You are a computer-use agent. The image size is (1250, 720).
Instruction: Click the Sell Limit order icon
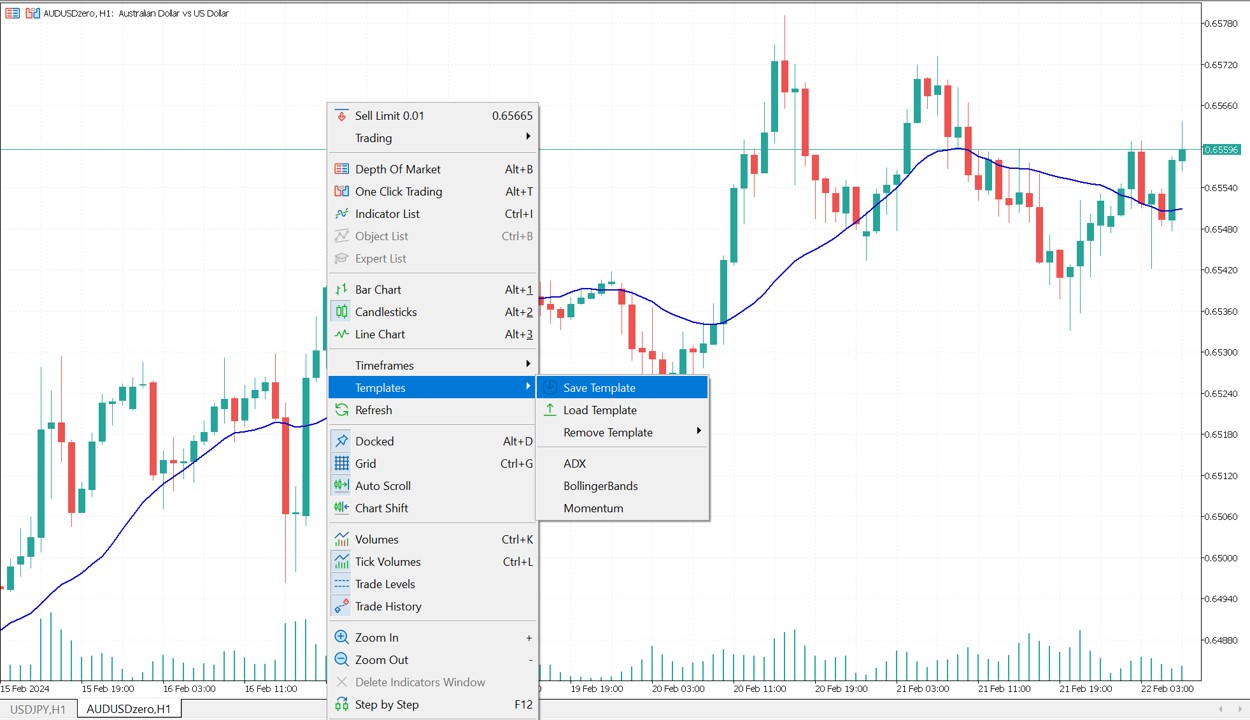pos(342,116)
